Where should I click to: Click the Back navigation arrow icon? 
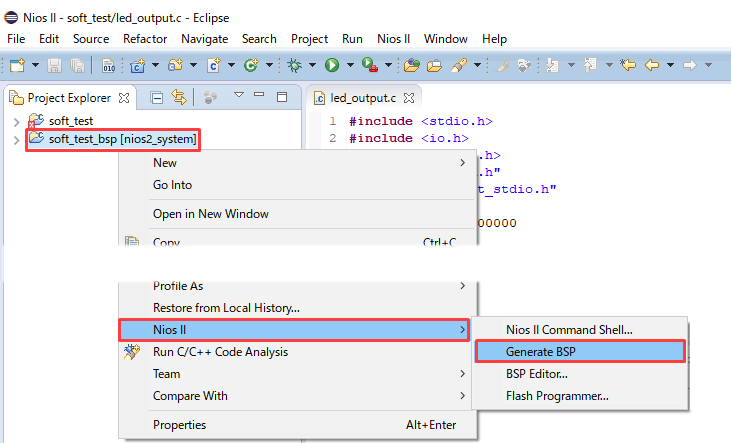pos(652,65)
